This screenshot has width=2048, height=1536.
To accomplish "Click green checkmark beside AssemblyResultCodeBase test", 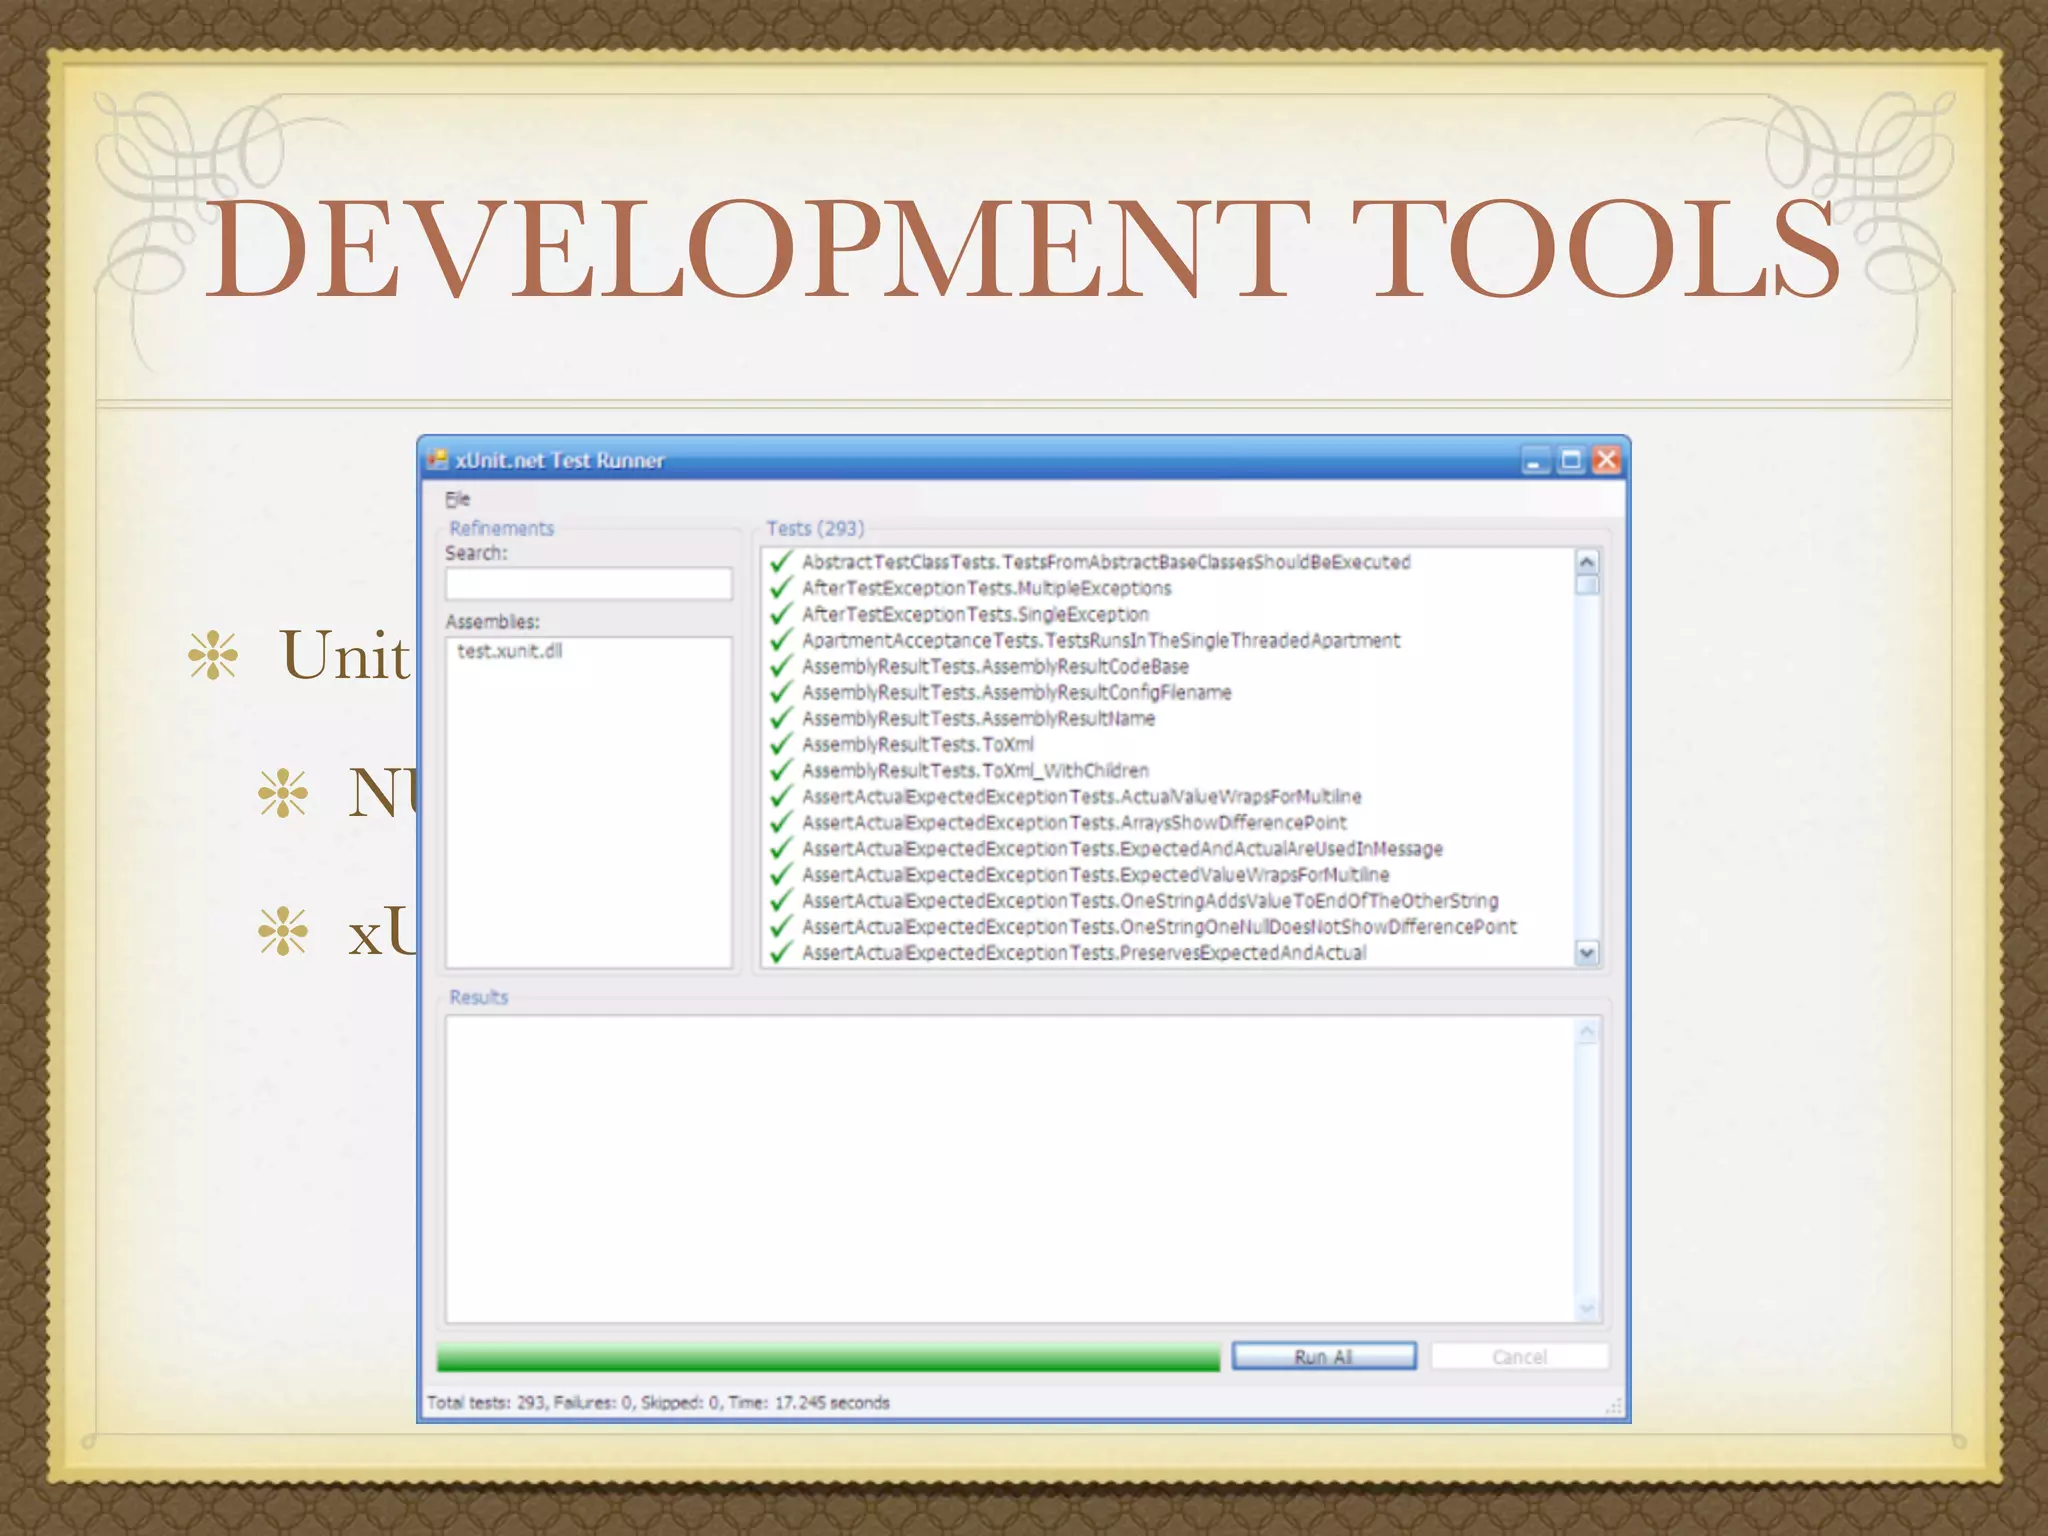I will click(x=781, y=665).
